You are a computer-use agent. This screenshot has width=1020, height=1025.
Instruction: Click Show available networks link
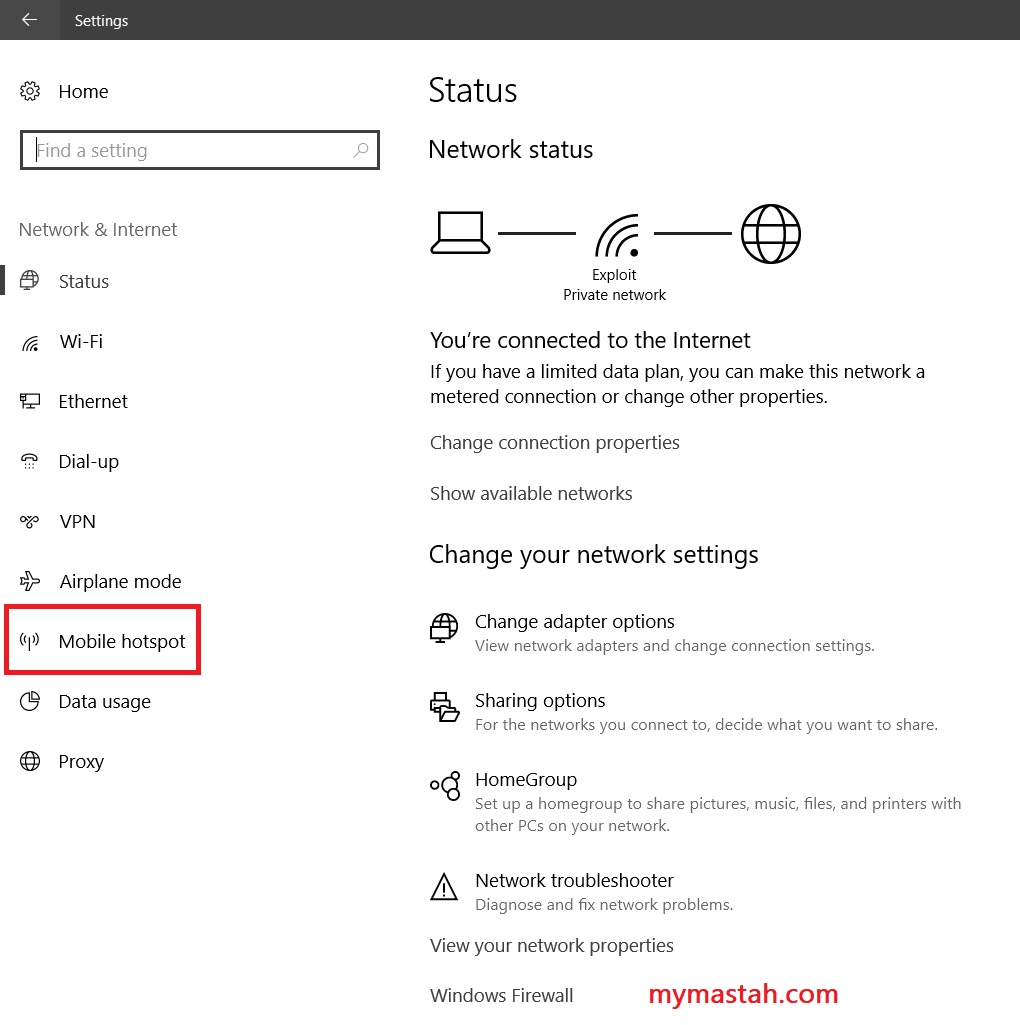(531, 494)
